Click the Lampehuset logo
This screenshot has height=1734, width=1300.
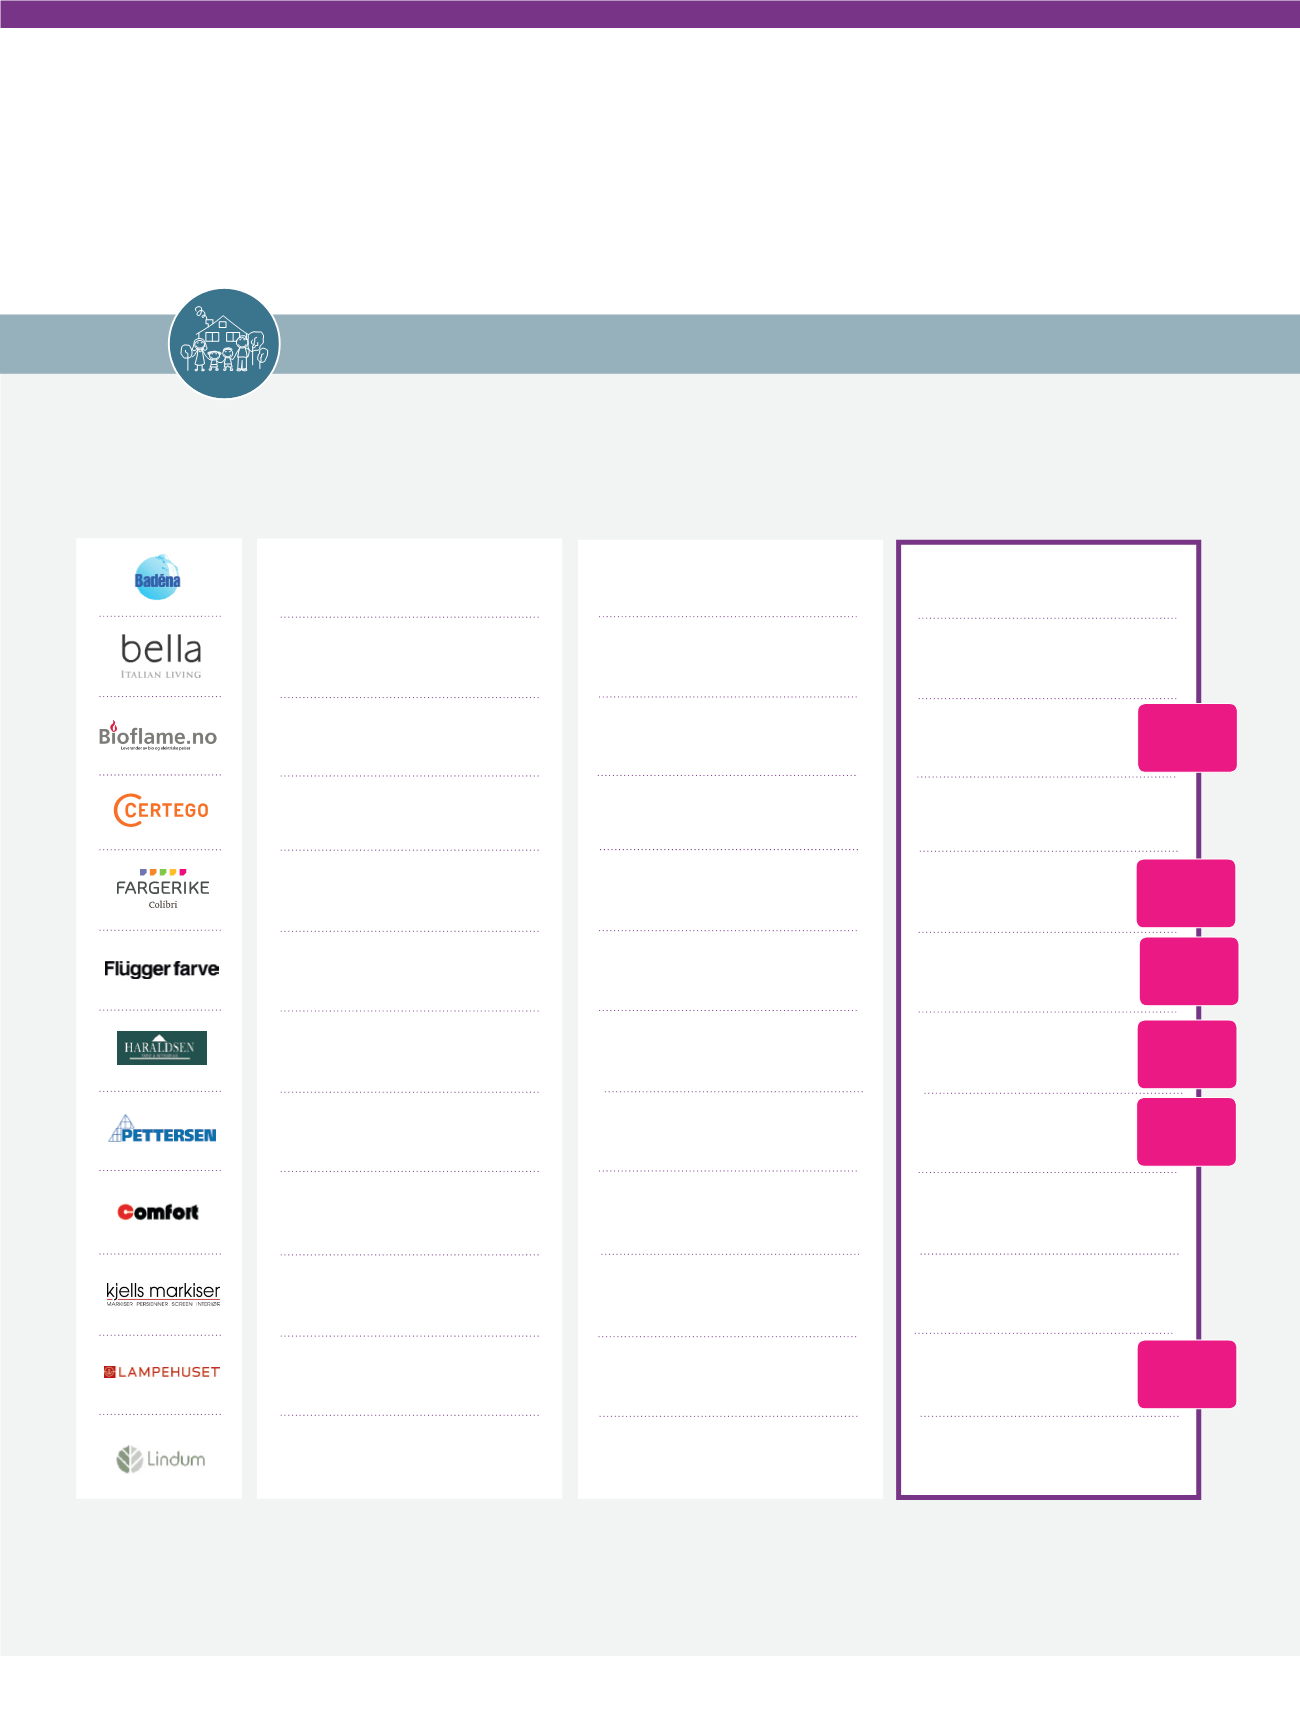click(162, 1372)
